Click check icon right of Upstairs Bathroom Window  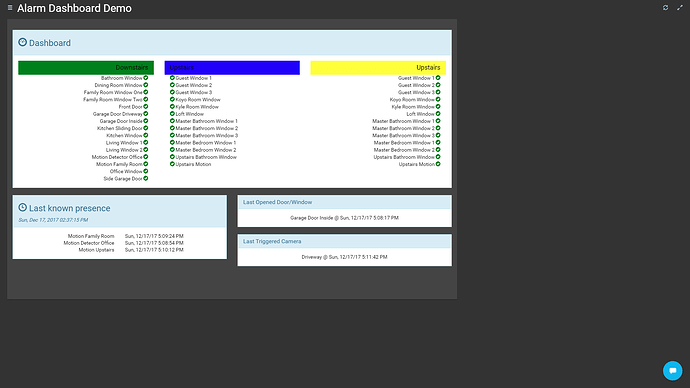click(x=438, y=157)
